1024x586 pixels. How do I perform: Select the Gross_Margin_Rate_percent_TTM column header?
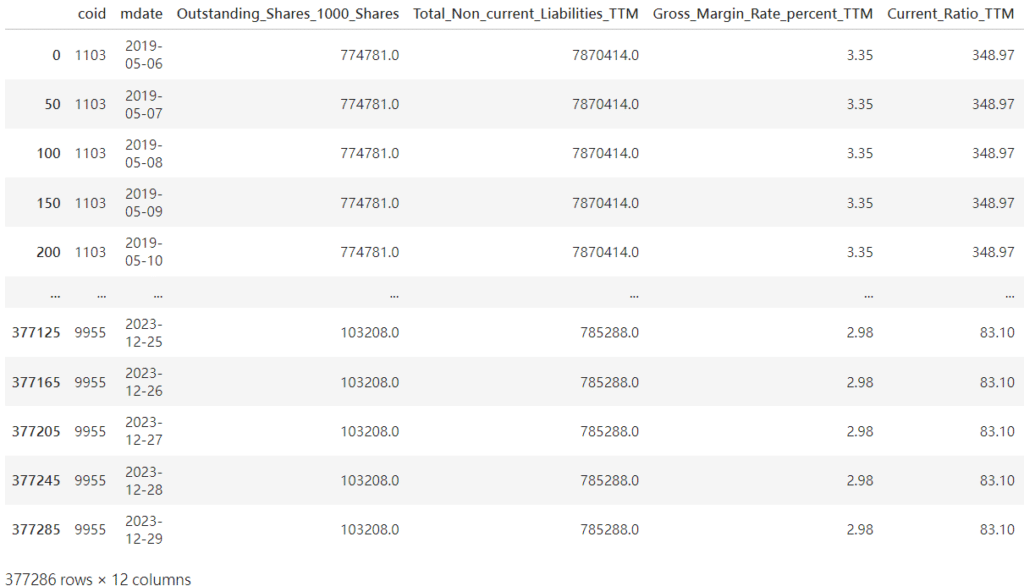(763, 15)
